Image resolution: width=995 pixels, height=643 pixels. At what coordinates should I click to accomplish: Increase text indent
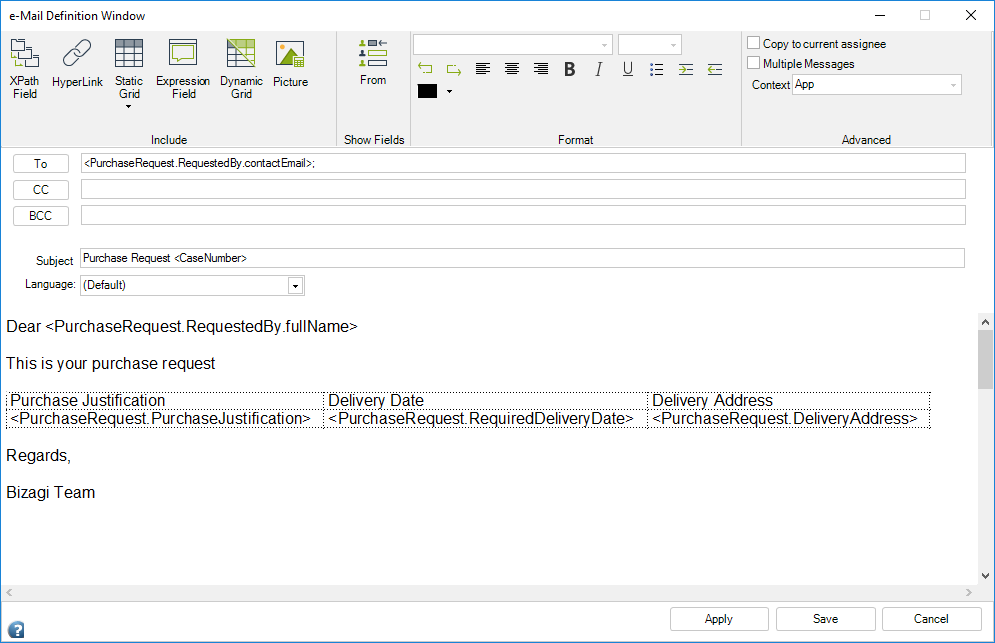pos(686,69)
